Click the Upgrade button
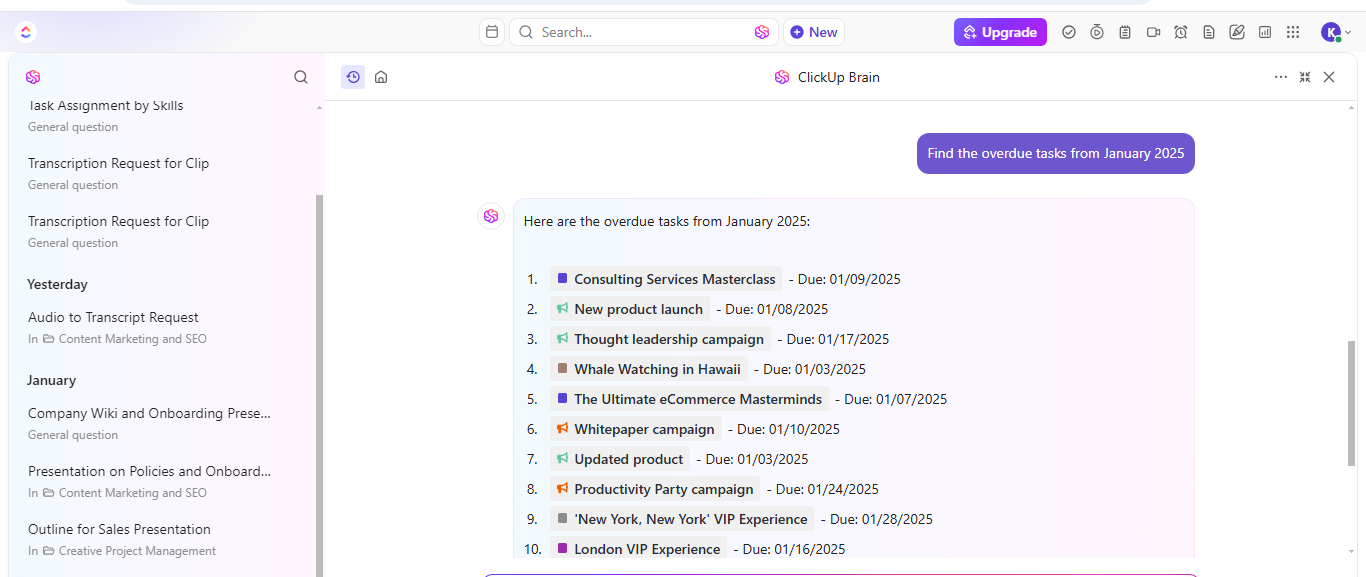The width and height of the screenshot is (1366, 577). 1000,32
